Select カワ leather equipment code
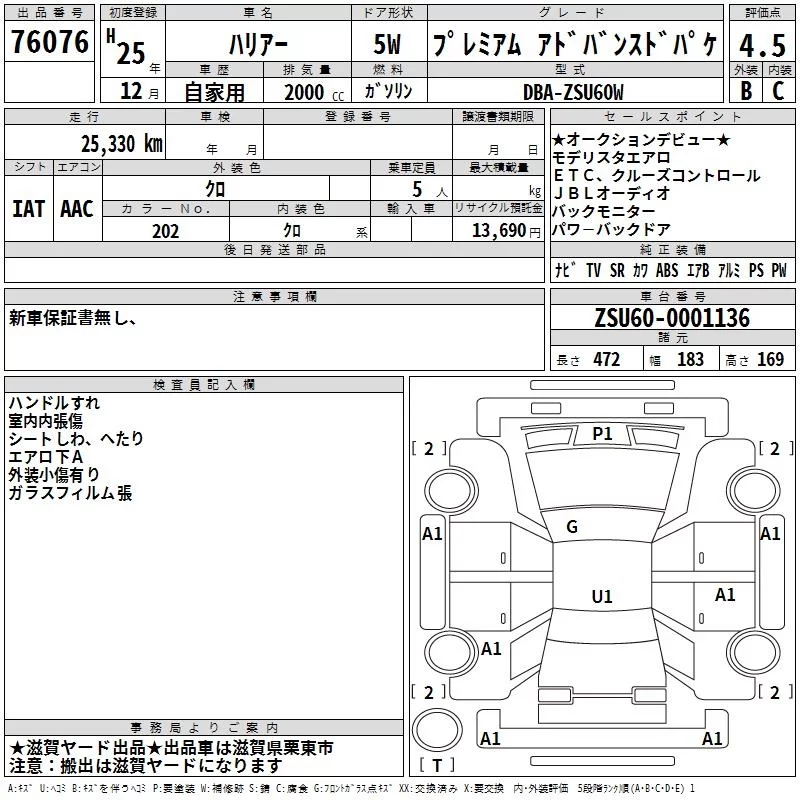 point(640,270)
